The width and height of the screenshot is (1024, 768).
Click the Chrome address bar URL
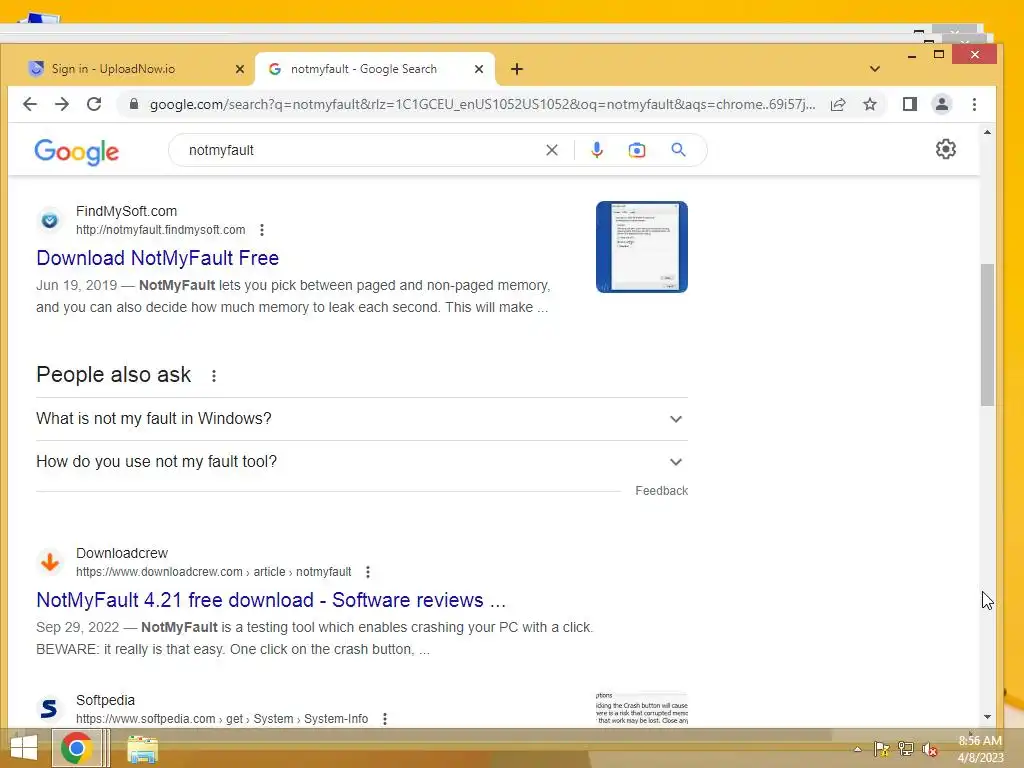point(482,104)
